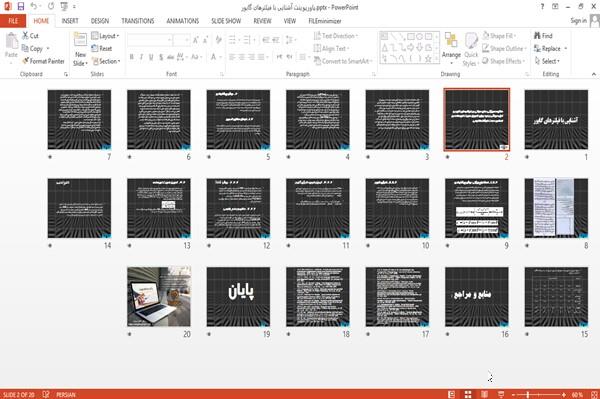
Task: Click the Reset slide button
Action: click(x=102, y=49)
